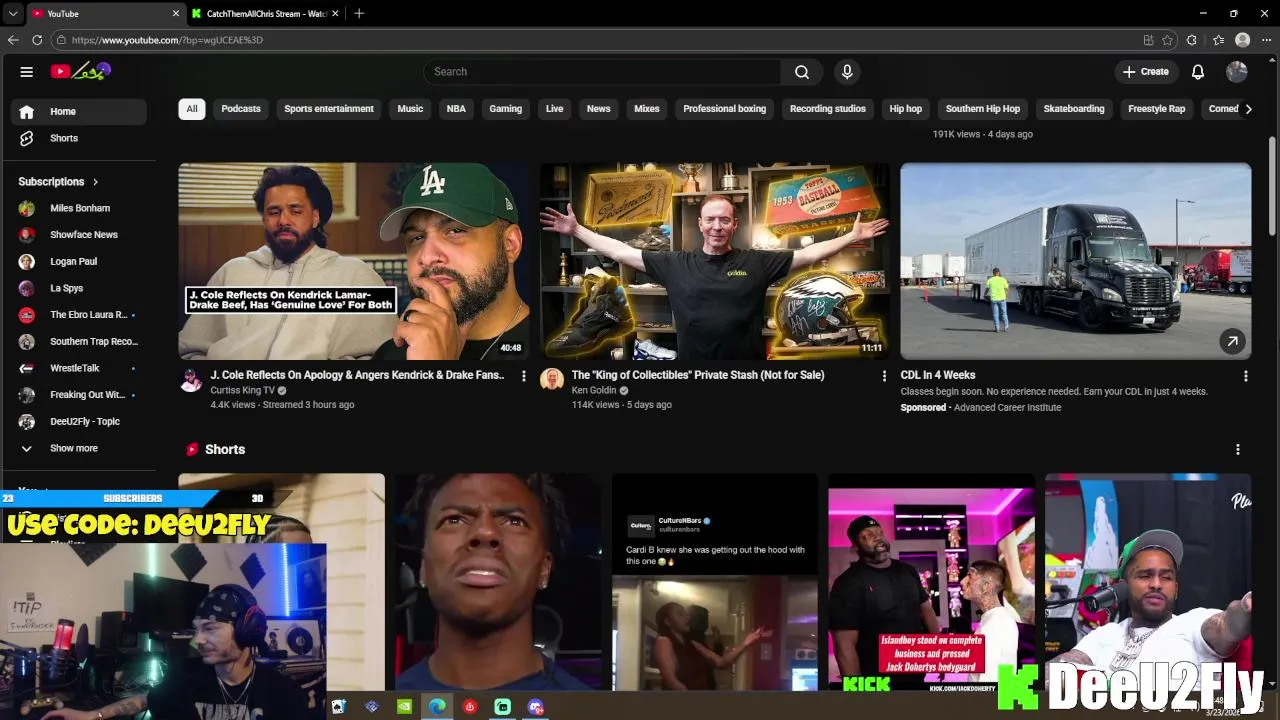The image size is (1280, 720).
Task: Click the magnifier search button
Action: point(802,72)
